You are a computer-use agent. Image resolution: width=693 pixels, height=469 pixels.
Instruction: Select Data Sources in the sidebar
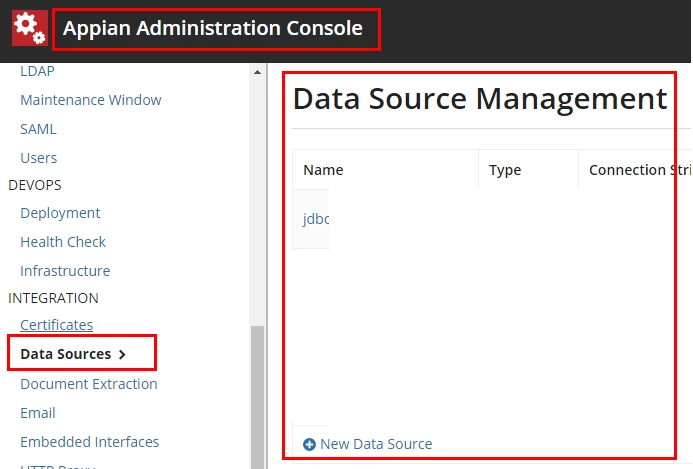tap(66, 354)
